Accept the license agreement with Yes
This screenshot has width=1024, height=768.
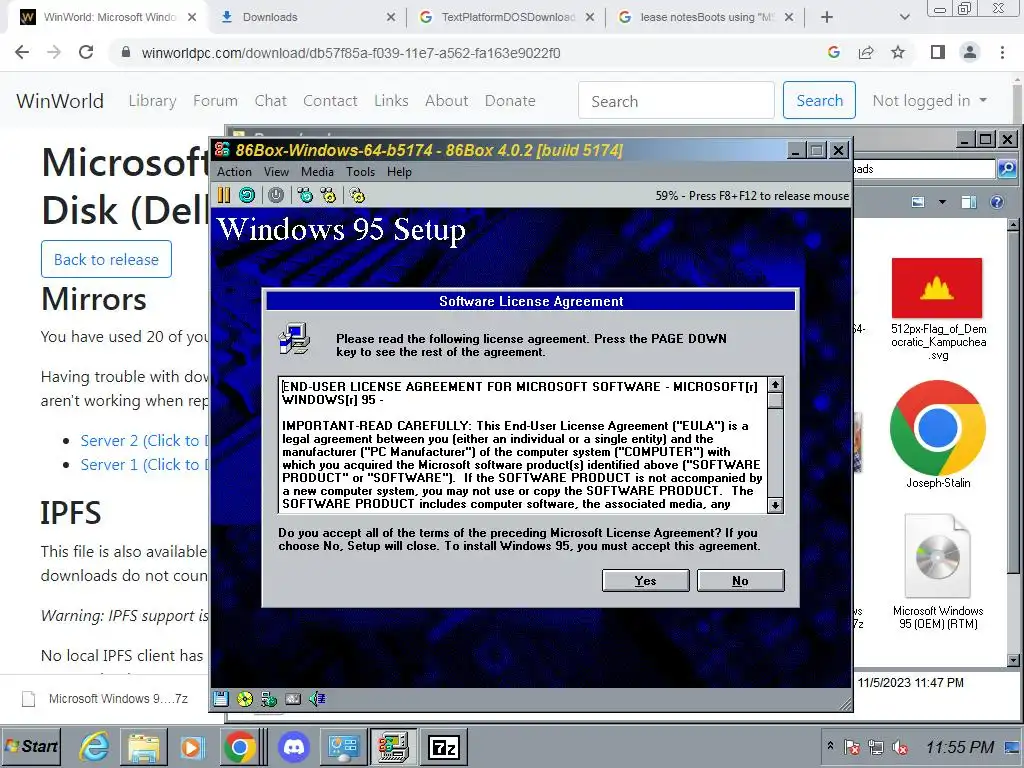coord(645,581)
